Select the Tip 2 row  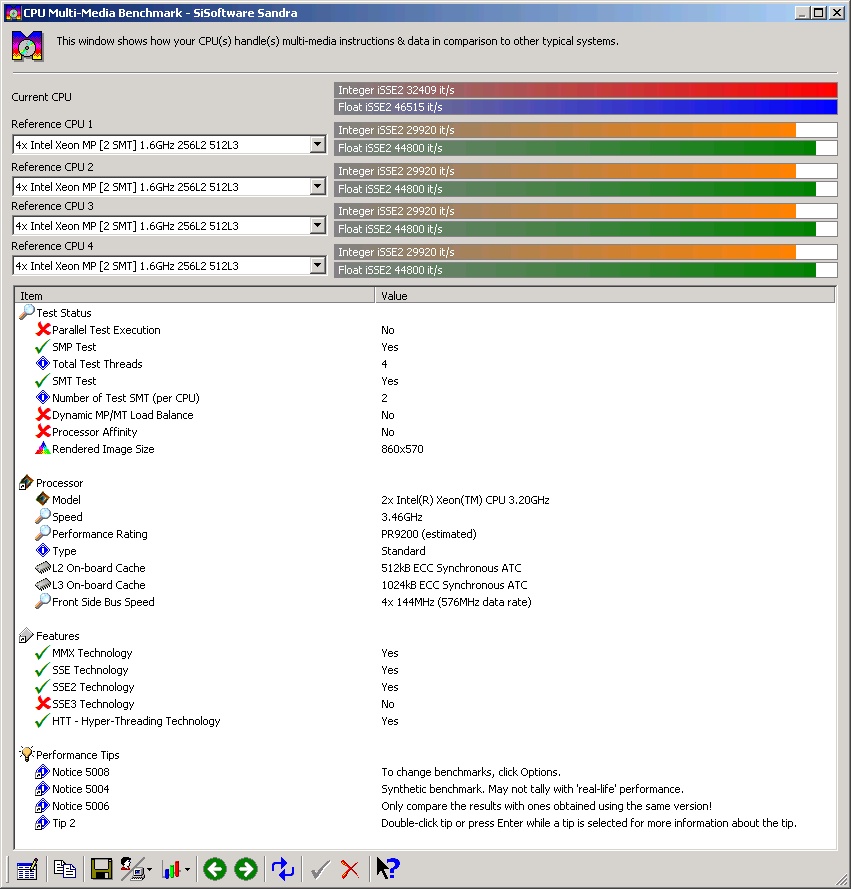click(425, 823)
